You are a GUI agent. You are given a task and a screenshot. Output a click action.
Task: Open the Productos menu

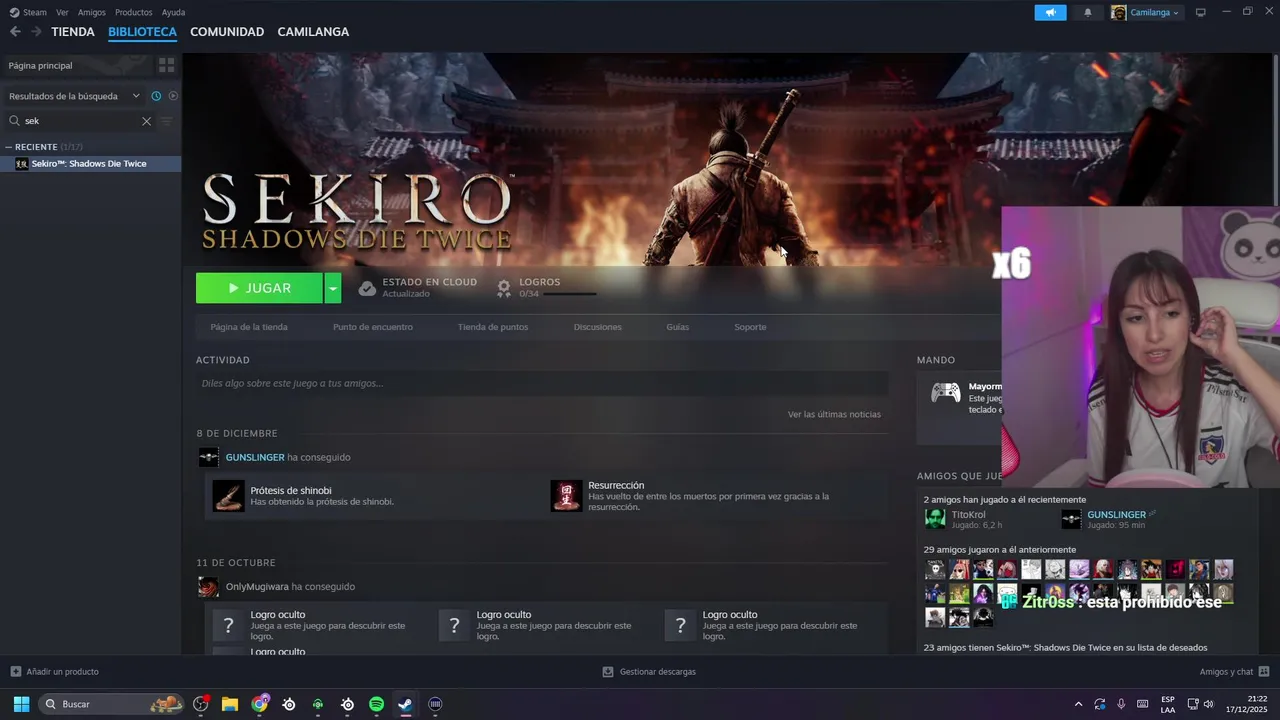[x=134, y=12]
